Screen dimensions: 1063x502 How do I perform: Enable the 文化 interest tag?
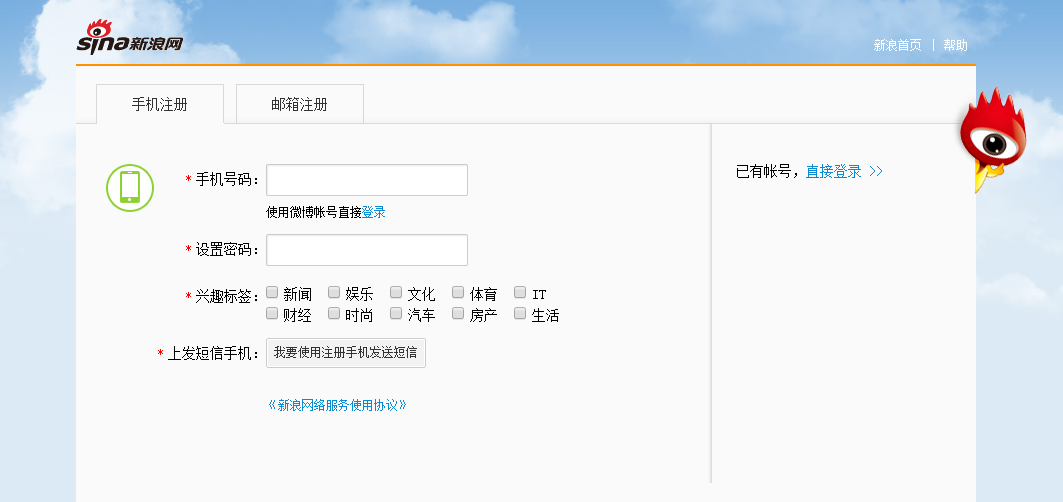click(396, 293)
